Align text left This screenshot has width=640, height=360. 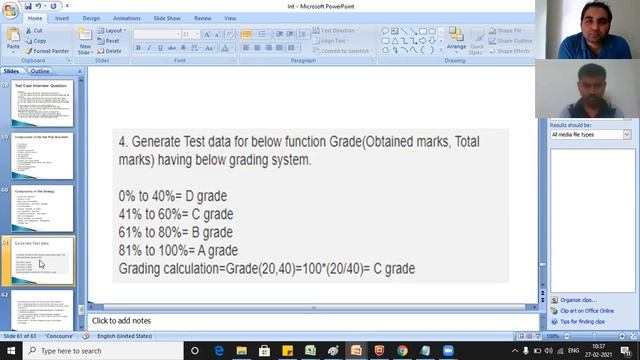[x=246, y=48]
